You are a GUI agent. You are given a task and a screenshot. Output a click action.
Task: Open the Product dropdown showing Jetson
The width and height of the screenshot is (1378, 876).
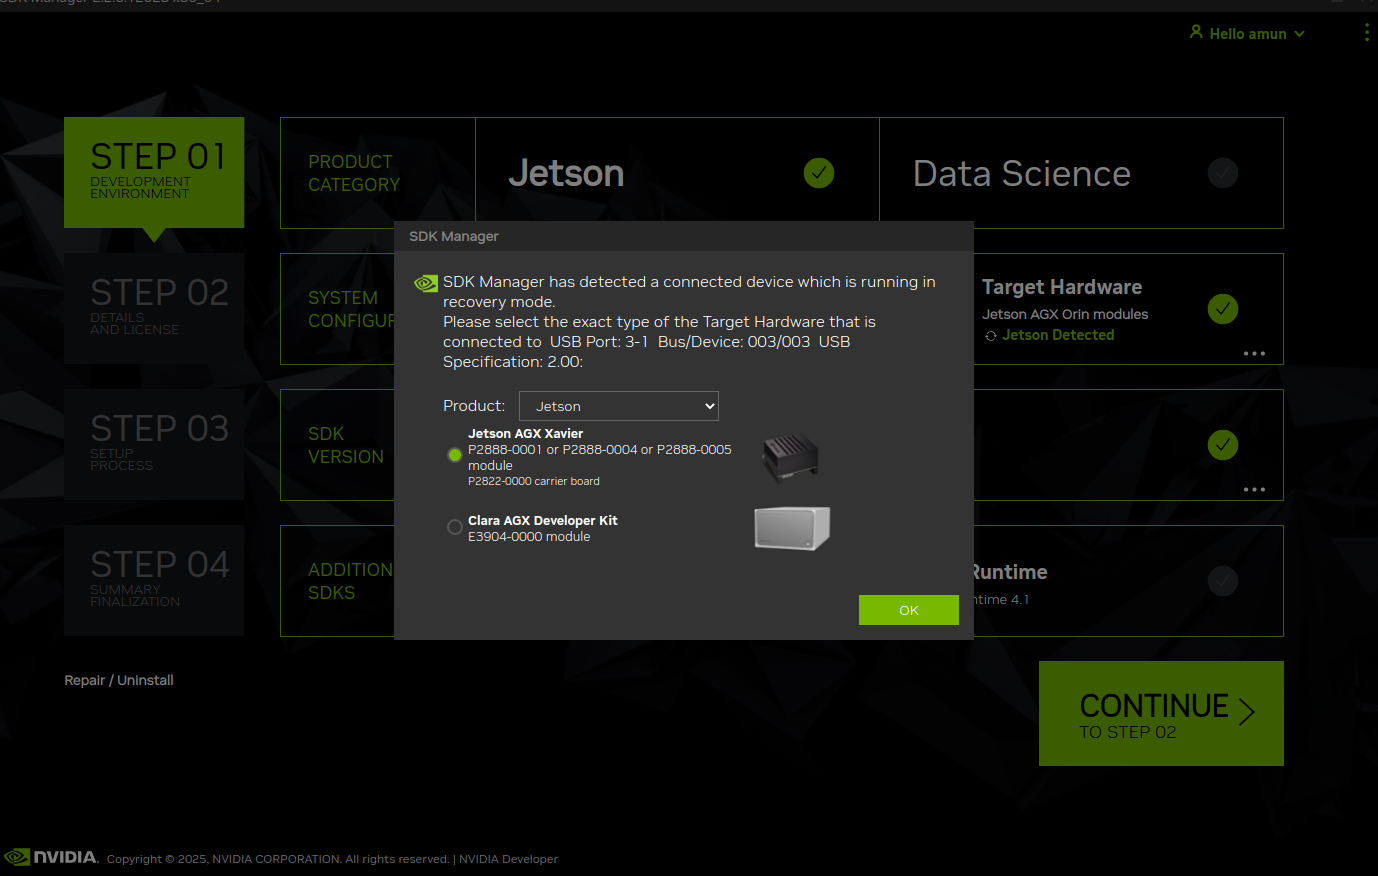(x=619, y=406)
